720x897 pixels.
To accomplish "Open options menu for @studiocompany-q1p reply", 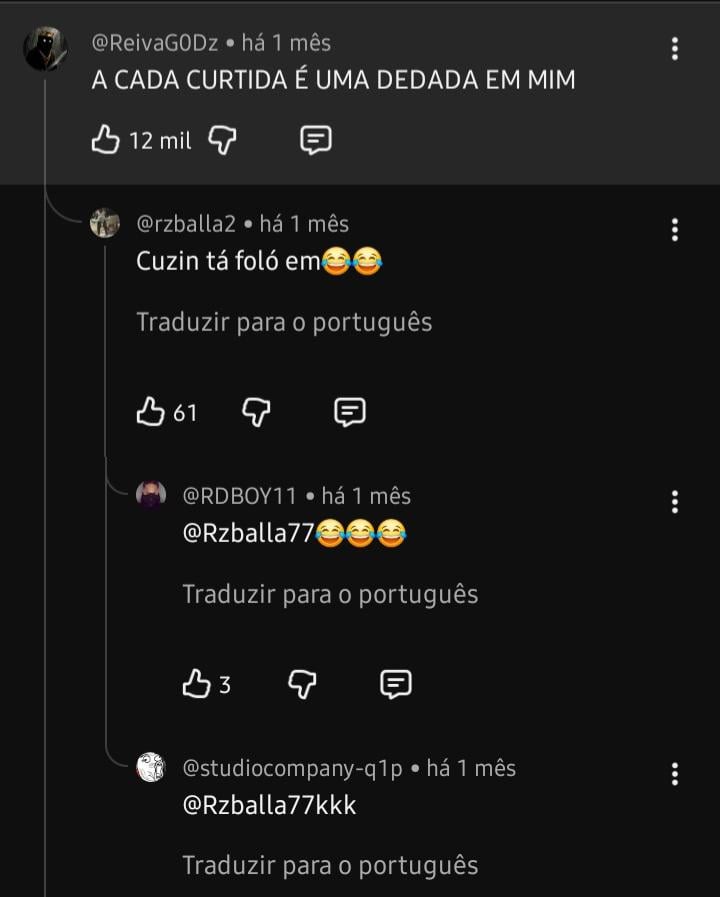I will [675, 773].
